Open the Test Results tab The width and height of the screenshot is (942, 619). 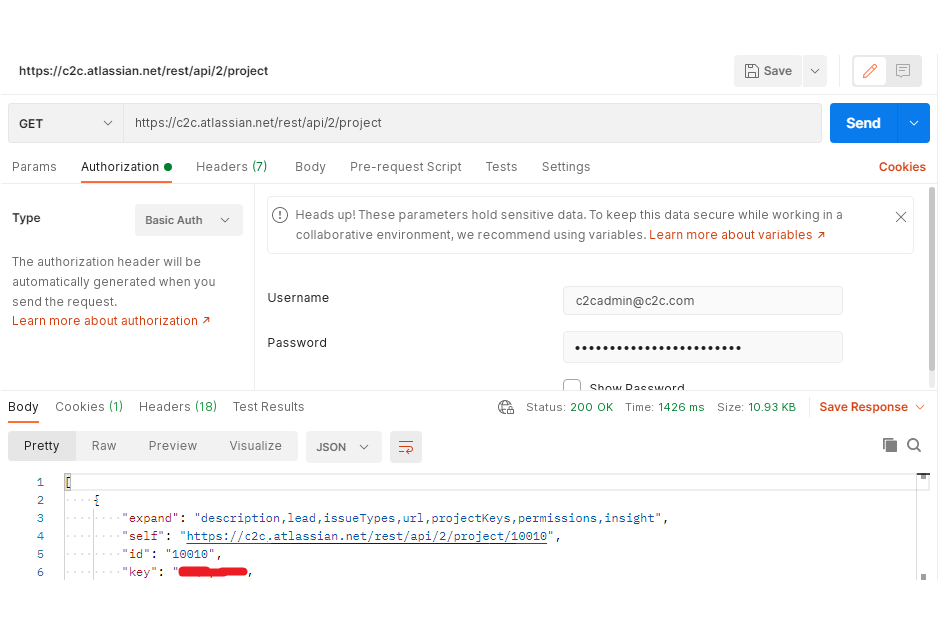pyautogui.click(x=268, y=407)
